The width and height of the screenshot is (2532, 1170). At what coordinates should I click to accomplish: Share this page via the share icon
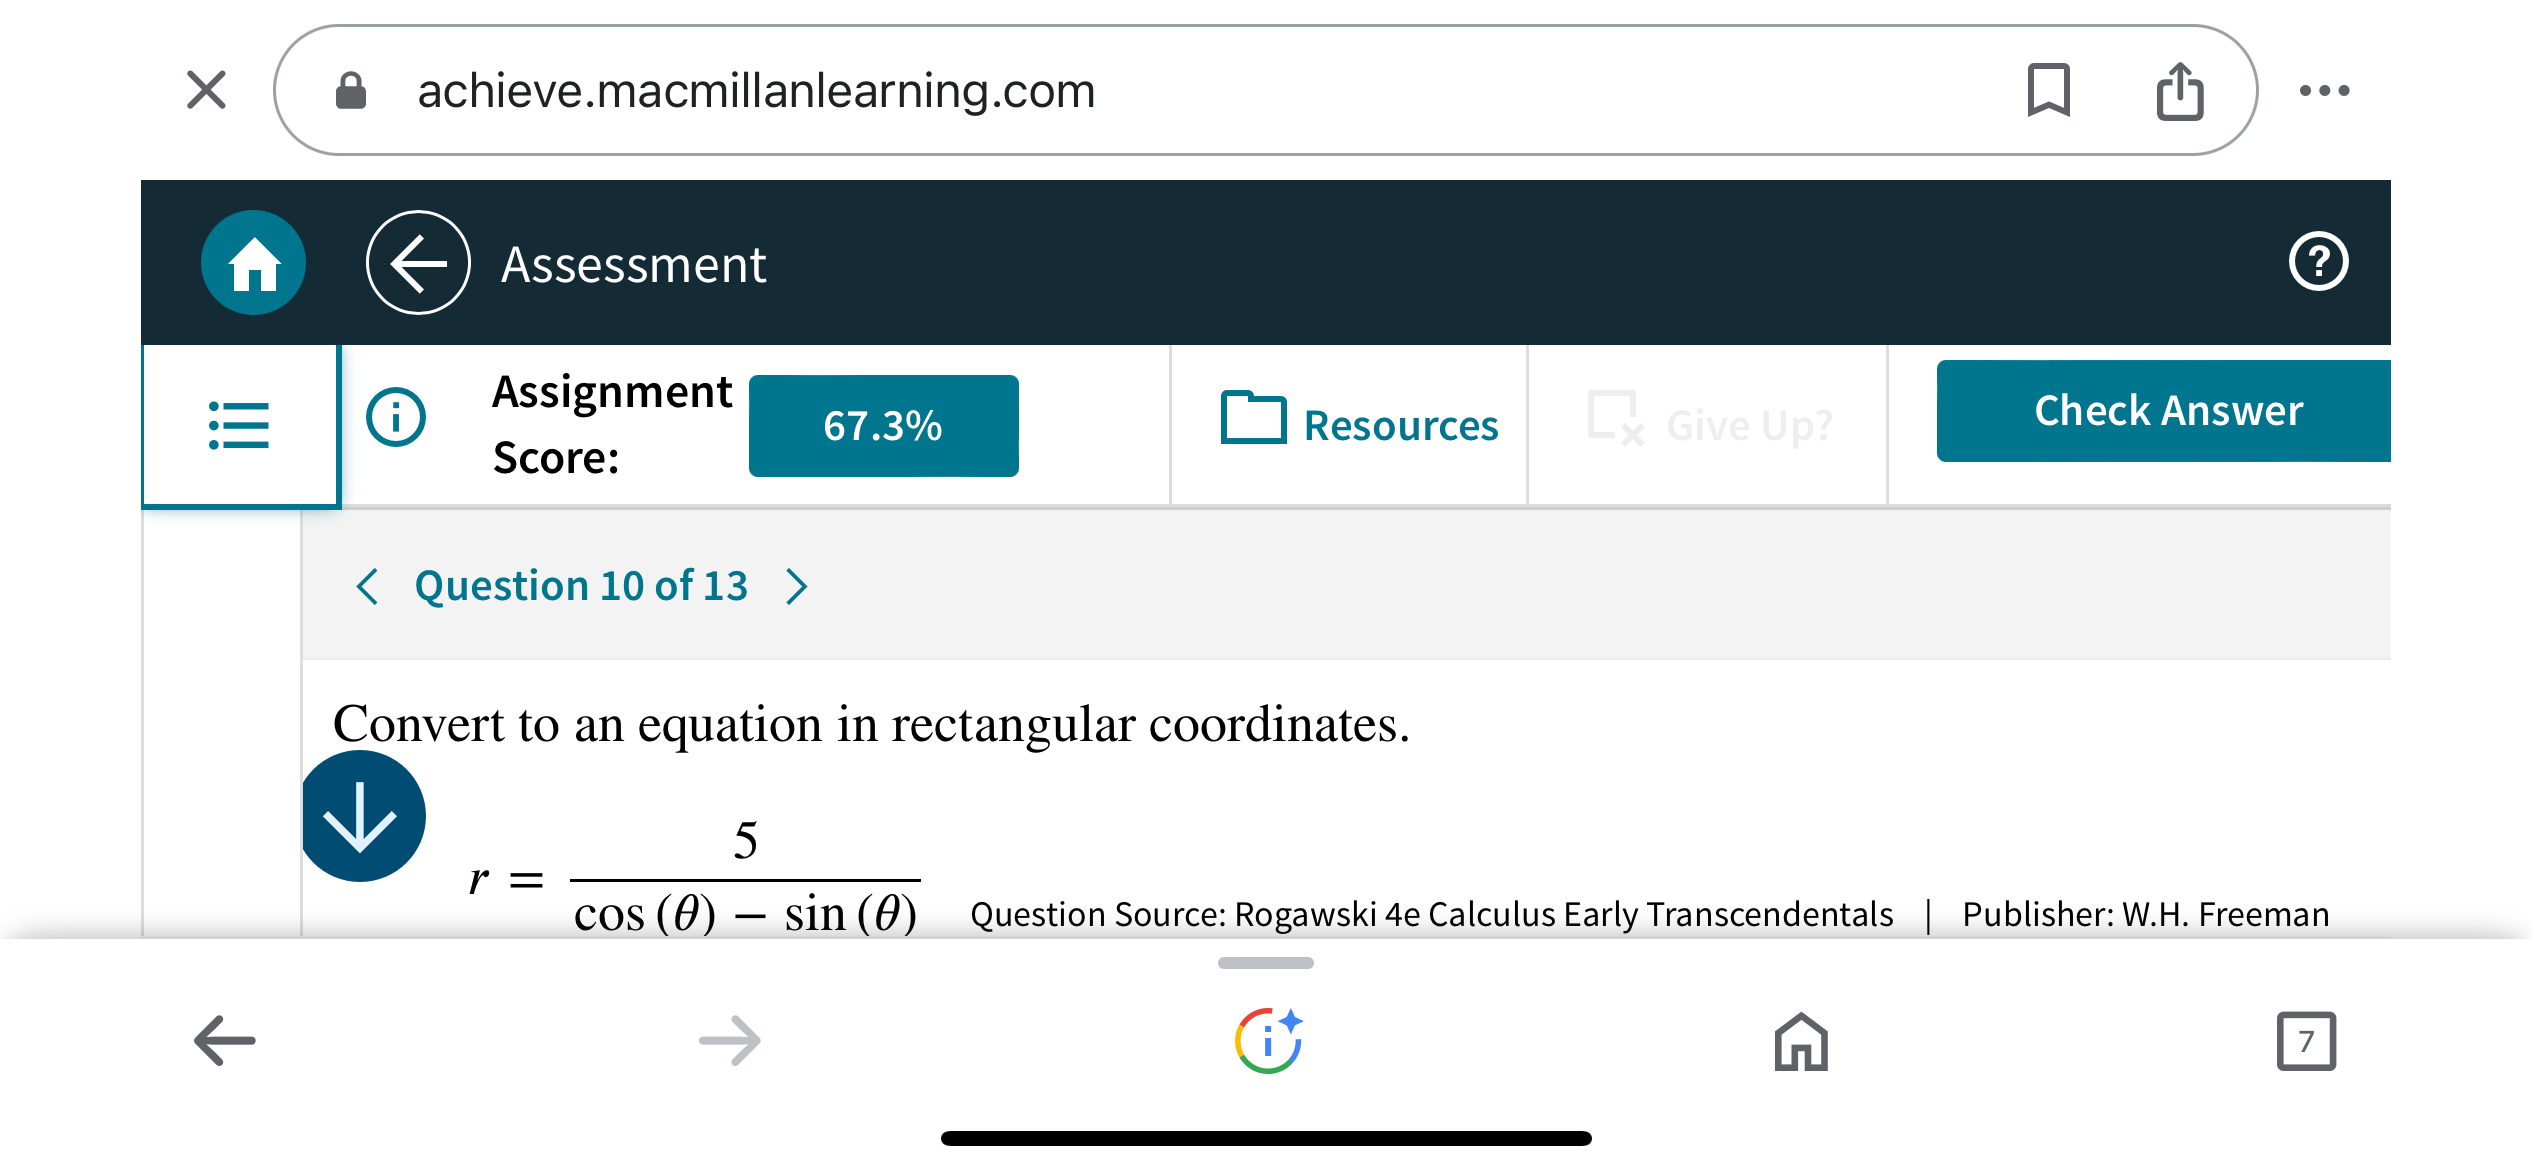pyautogui.click(x=2180, y=89)
